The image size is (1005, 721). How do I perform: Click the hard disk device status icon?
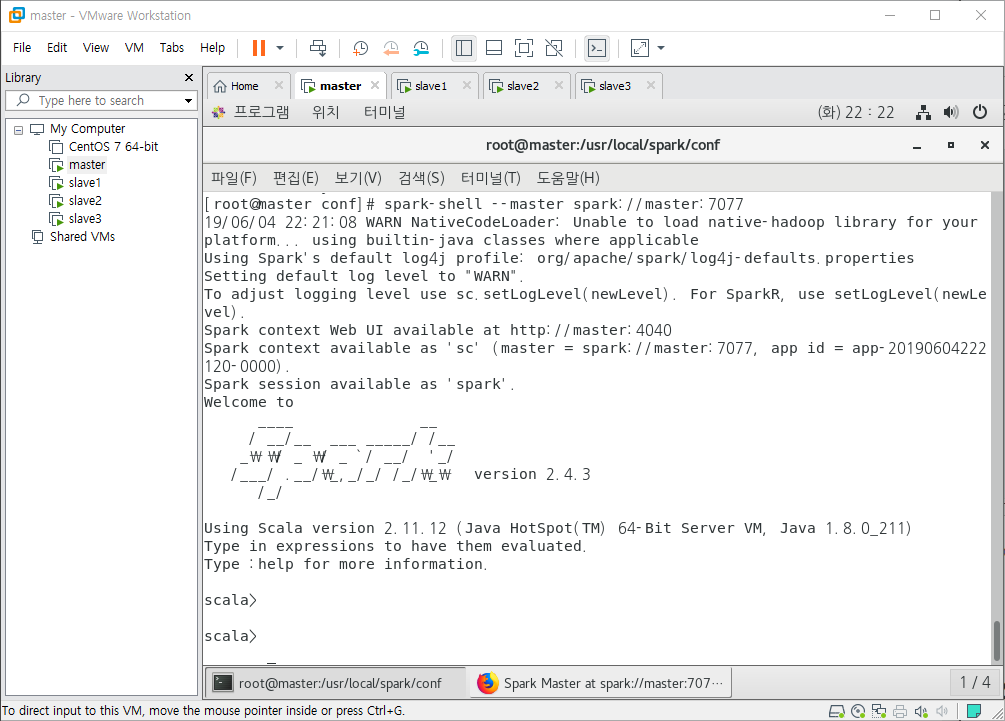(x=836, y=711)
